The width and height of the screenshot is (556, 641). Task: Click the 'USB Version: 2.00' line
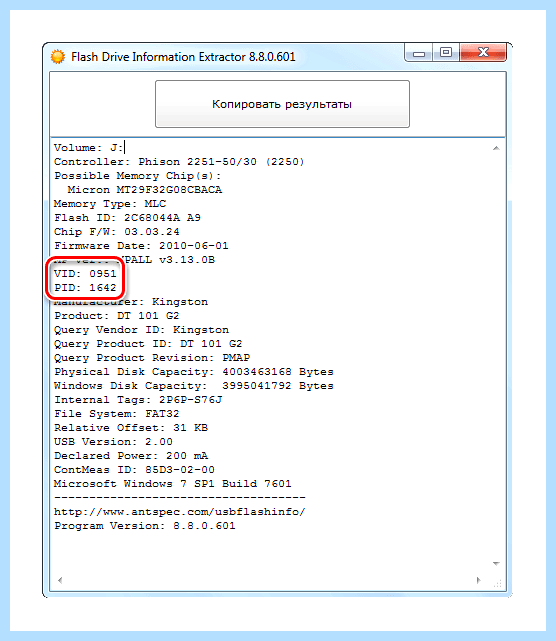pos(113,442)
